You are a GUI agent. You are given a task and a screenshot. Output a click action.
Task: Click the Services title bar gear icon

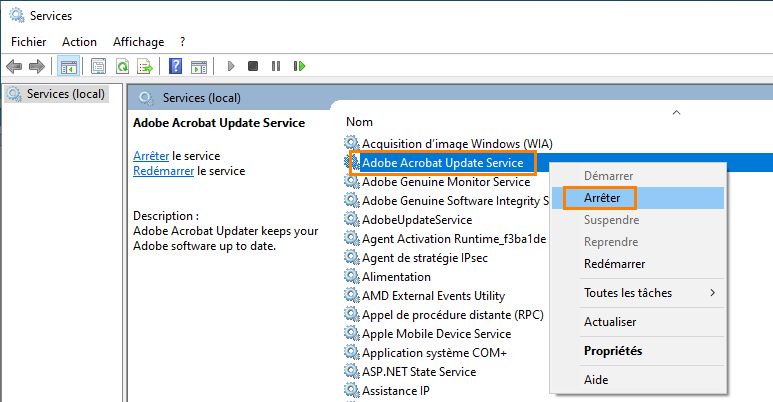click(x=17, y=15)
